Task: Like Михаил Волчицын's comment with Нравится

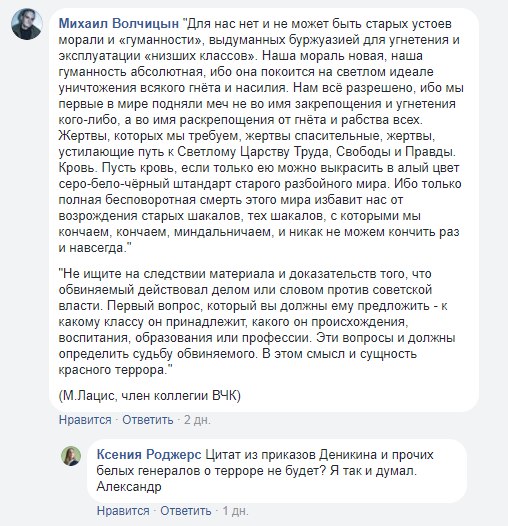Action: (x=85, y=420)
